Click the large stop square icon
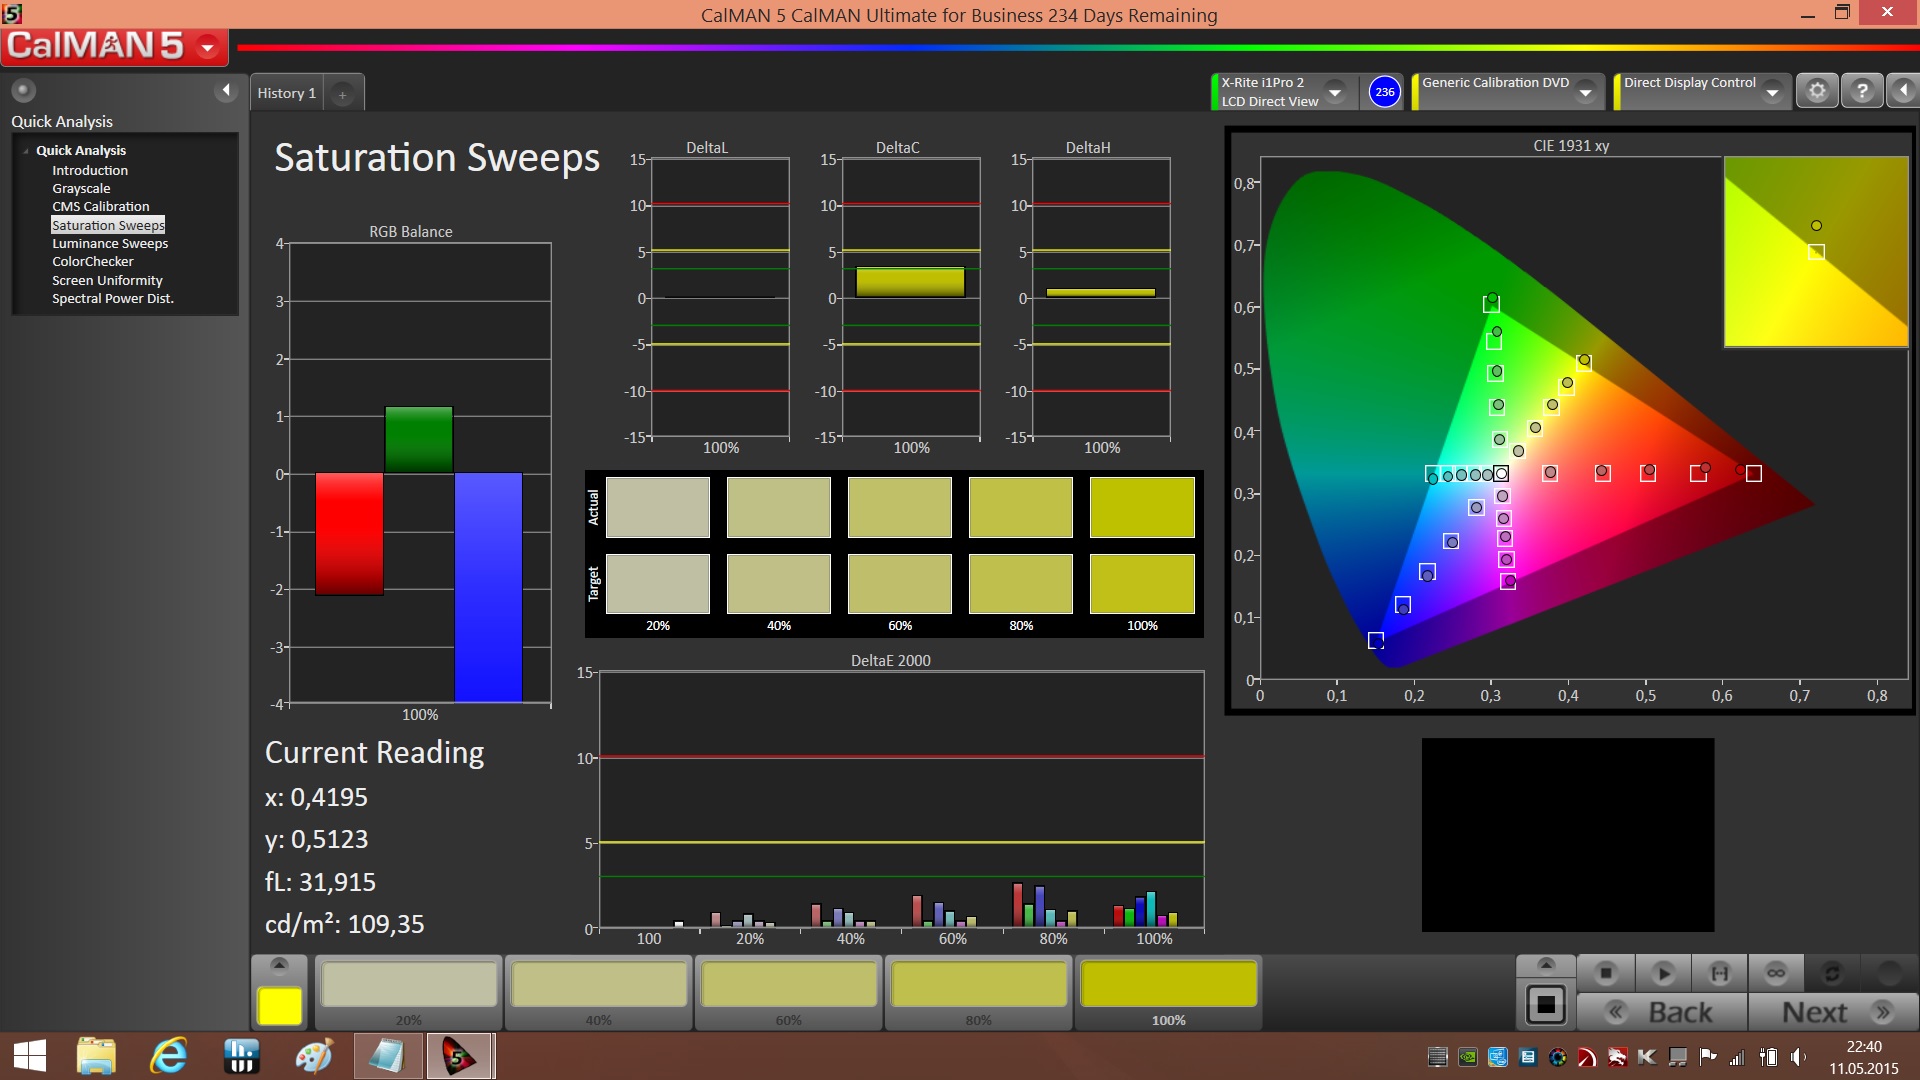Image resolution: width=1920 pixels, height=1080 pixels. click(x=1545, y=1004)
